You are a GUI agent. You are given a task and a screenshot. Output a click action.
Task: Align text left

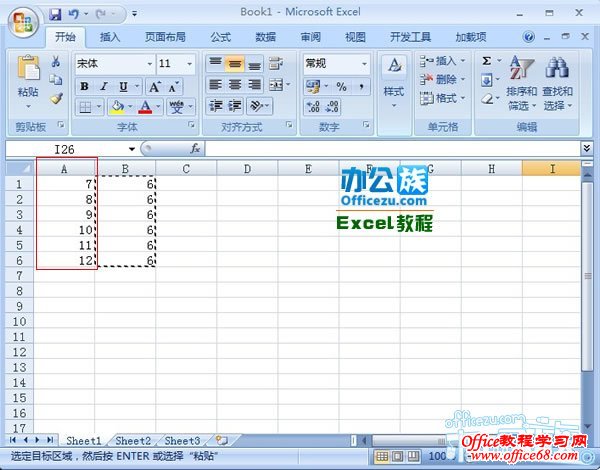tap(215, 85)
